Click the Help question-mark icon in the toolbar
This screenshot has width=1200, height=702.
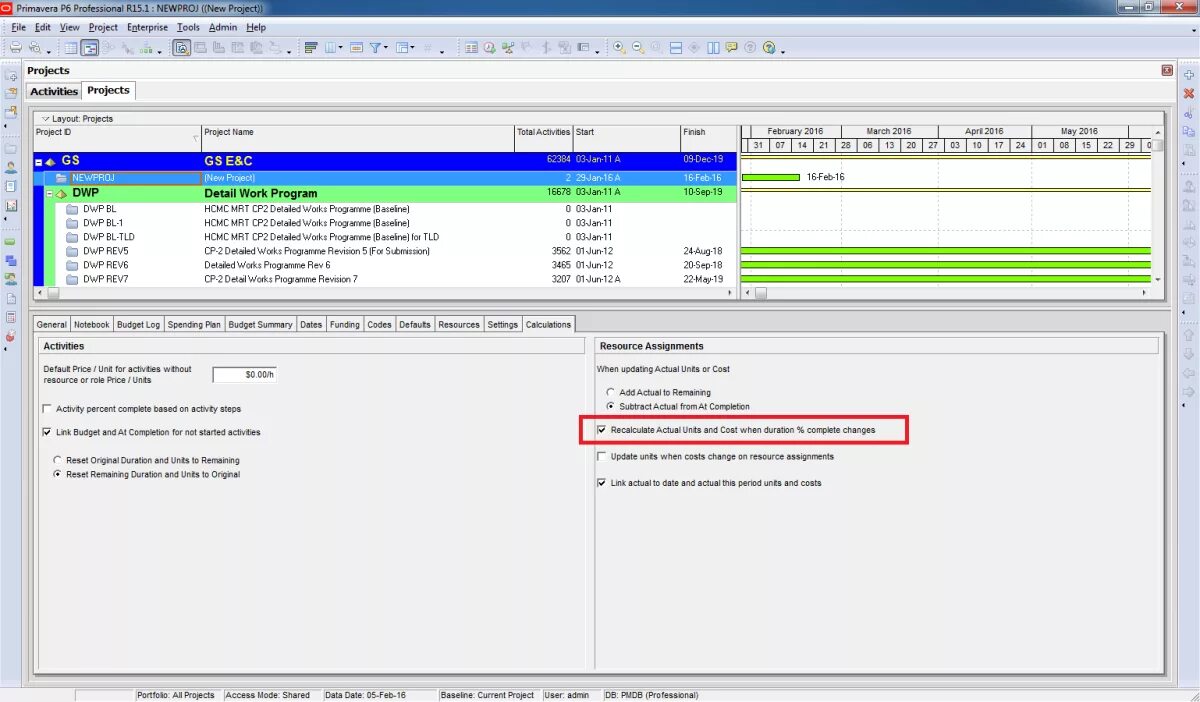[768, 47]
